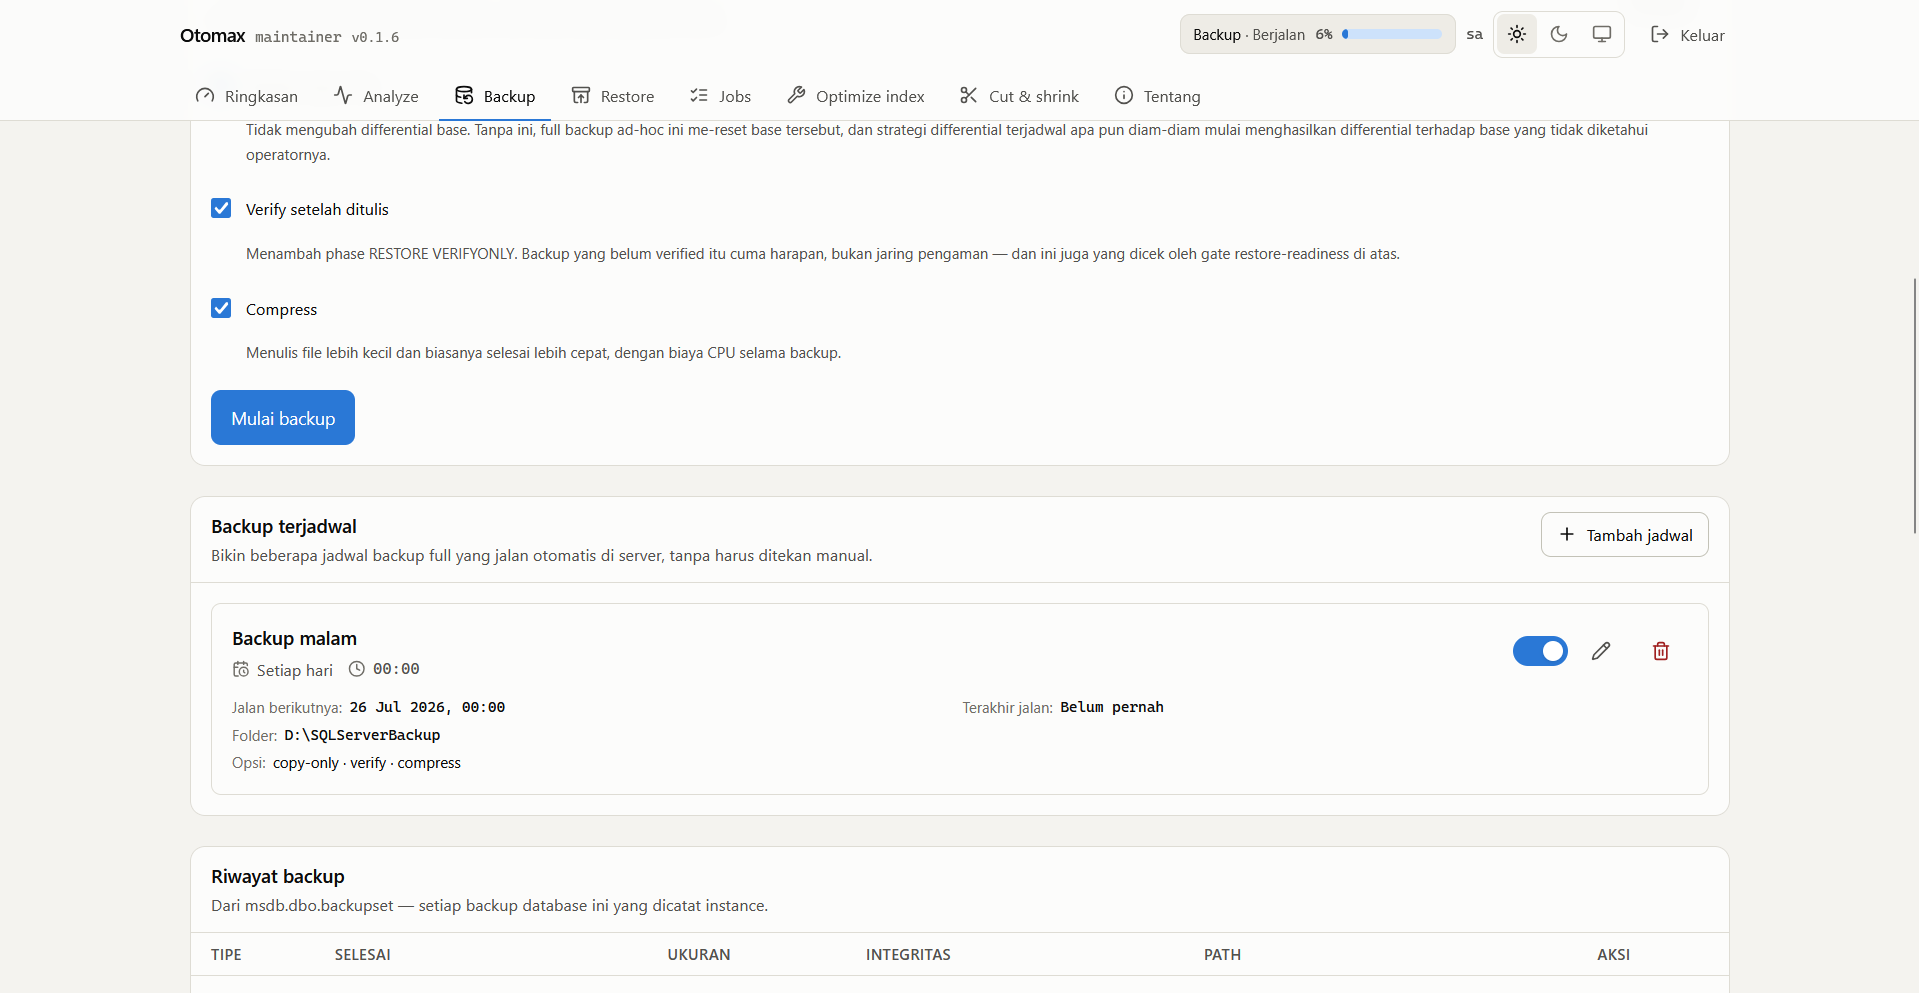Uncheck Verify setelah ditulis checkbox

pos(221,208)
